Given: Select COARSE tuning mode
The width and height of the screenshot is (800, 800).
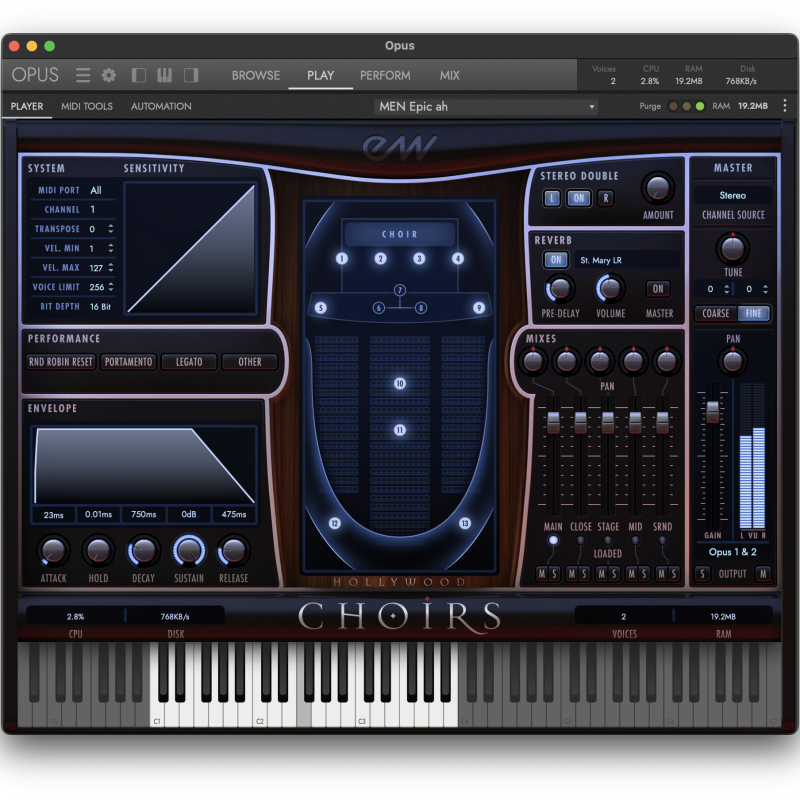Looking at the screenshot, I should (x=716, y=313).
